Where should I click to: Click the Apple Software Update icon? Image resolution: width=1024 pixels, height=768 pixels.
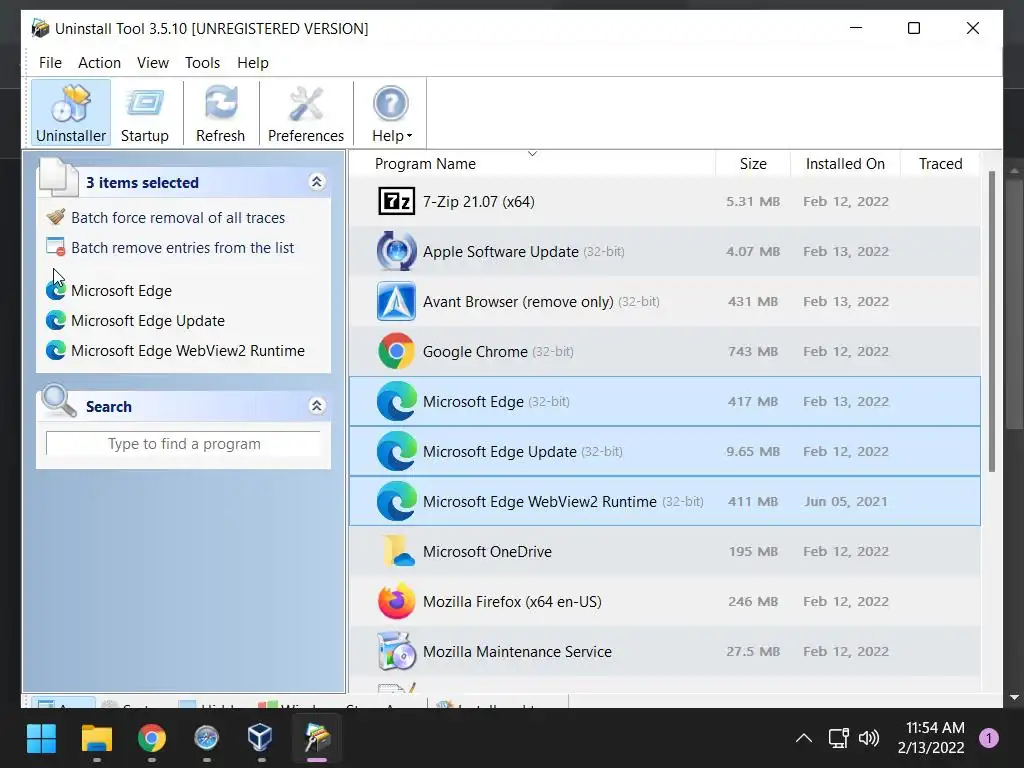(x=396, y=251)
